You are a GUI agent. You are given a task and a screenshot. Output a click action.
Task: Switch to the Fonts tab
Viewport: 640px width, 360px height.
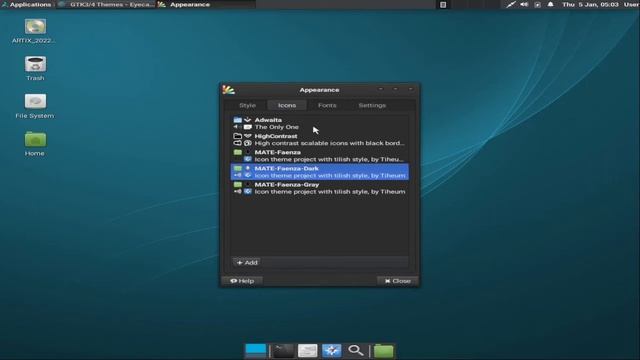click(x=327, y=105)
